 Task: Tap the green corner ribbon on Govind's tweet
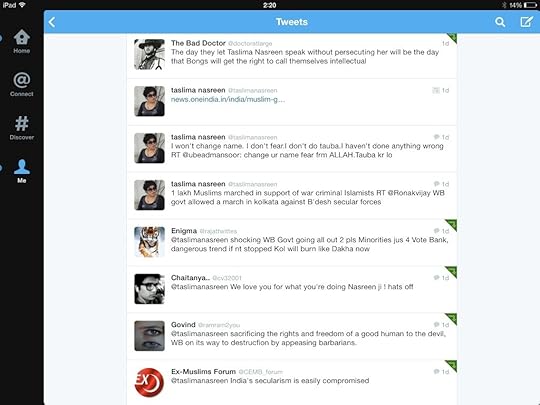(451, 319)
